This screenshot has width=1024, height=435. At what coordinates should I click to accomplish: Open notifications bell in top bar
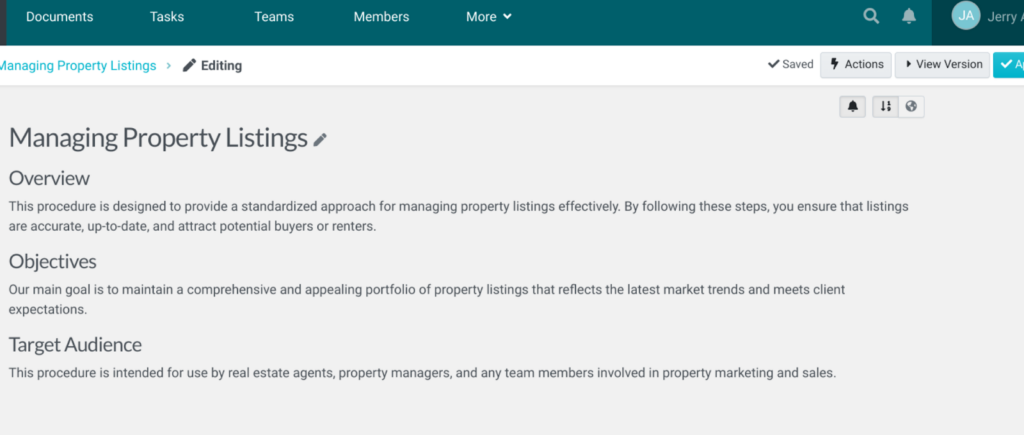[x=909, y=16]
